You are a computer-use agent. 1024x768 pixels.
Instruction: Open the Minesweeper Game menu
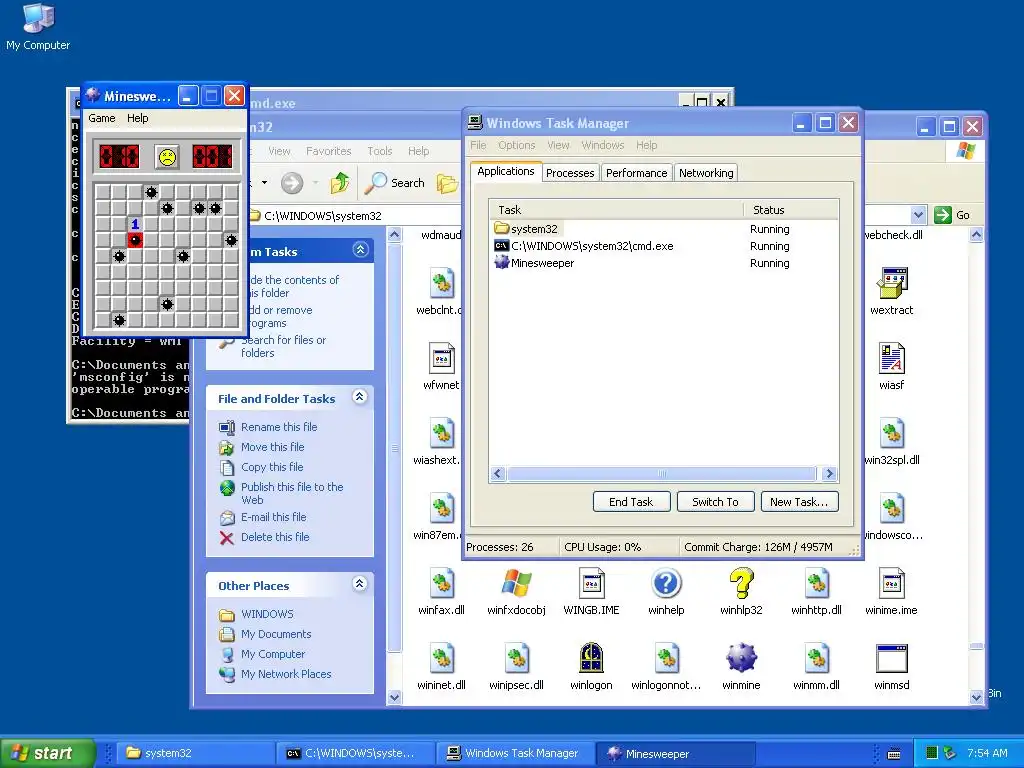[102, 118]
